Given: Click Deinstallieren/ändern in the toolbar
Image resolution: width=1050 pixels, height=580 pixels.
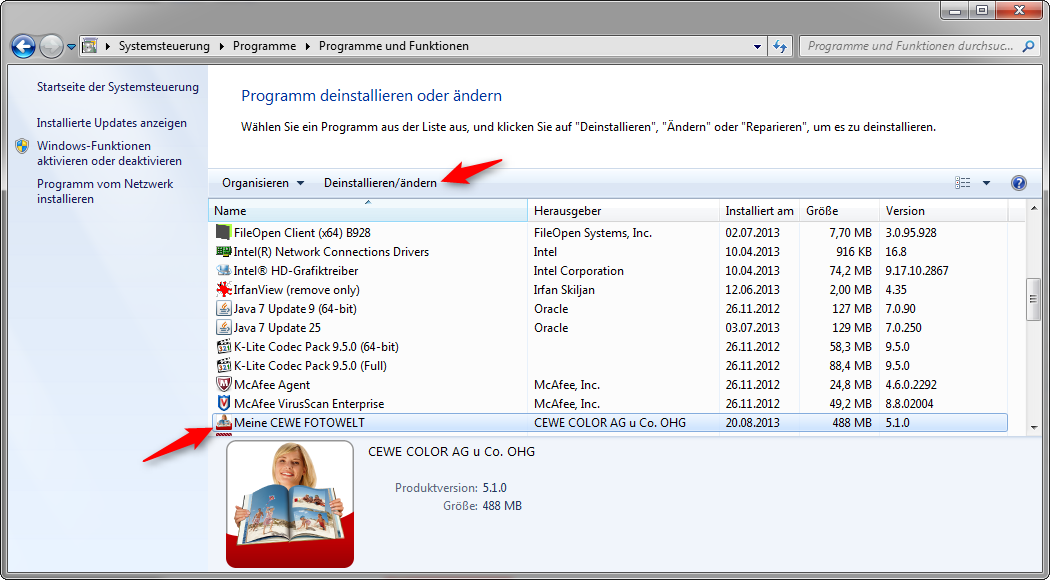Looking at the screenshot, I should (380, 183).
